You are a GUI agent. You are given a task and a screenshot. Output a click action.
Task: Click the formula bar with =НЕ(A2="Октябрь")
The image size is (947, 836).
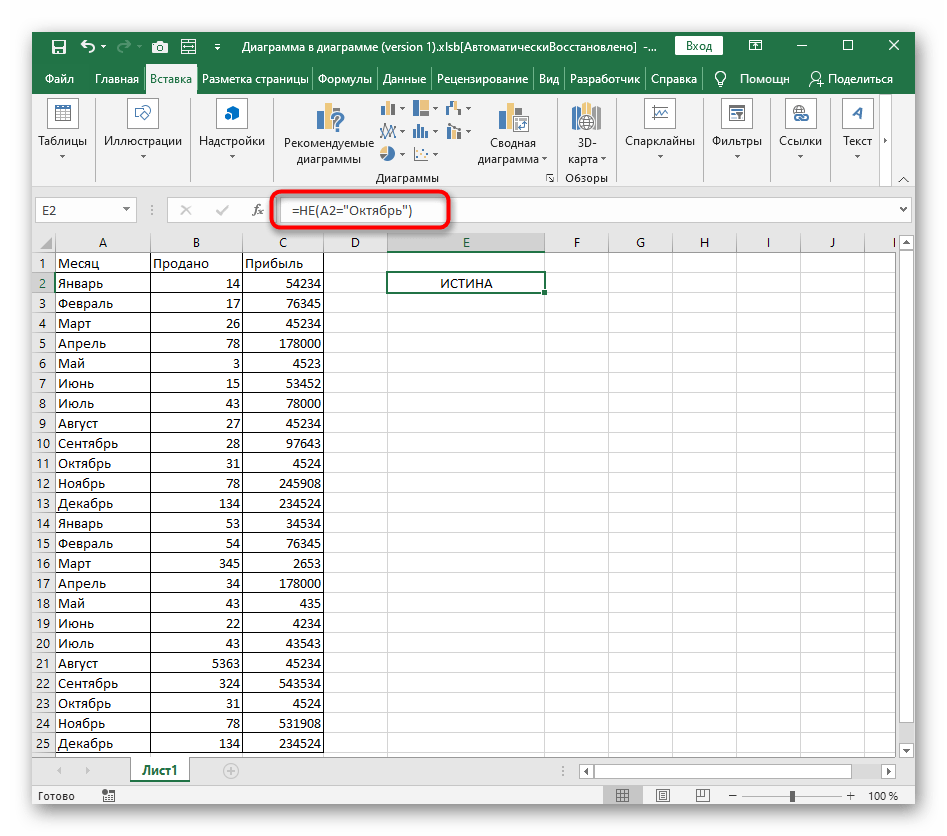(587, 210)
